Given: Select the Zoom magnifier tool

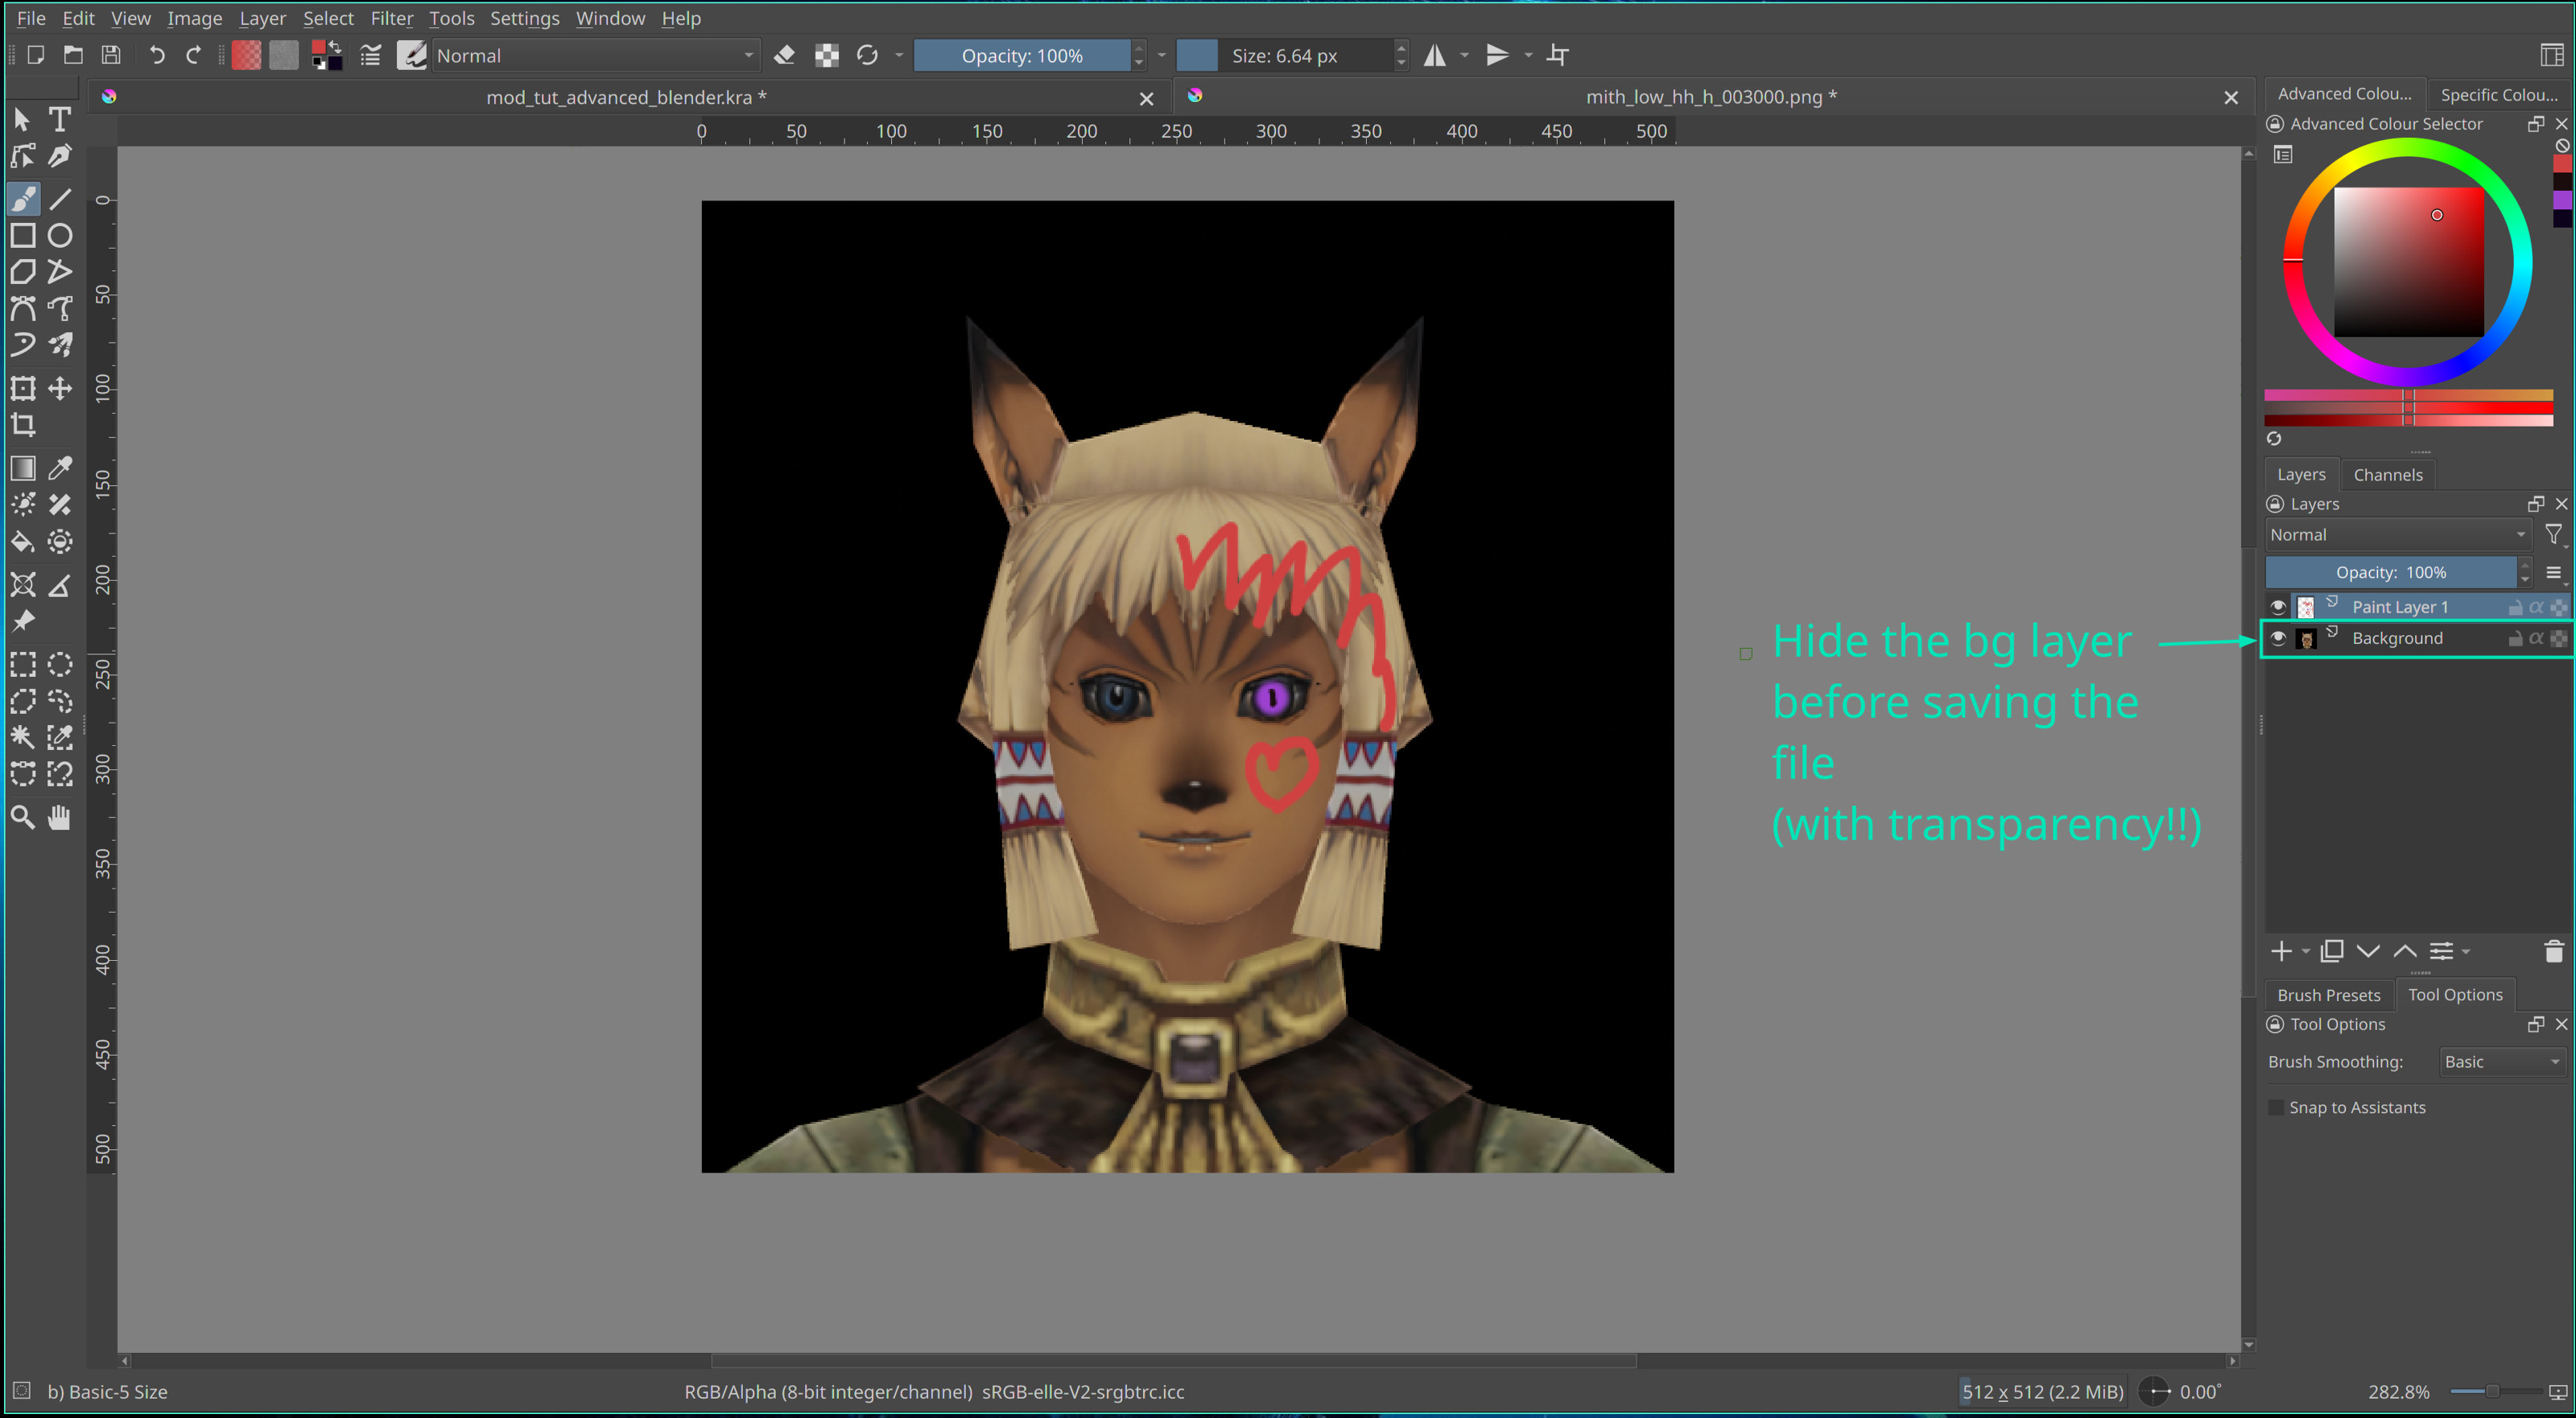Looking at the screenshot, I should point(23,817).
